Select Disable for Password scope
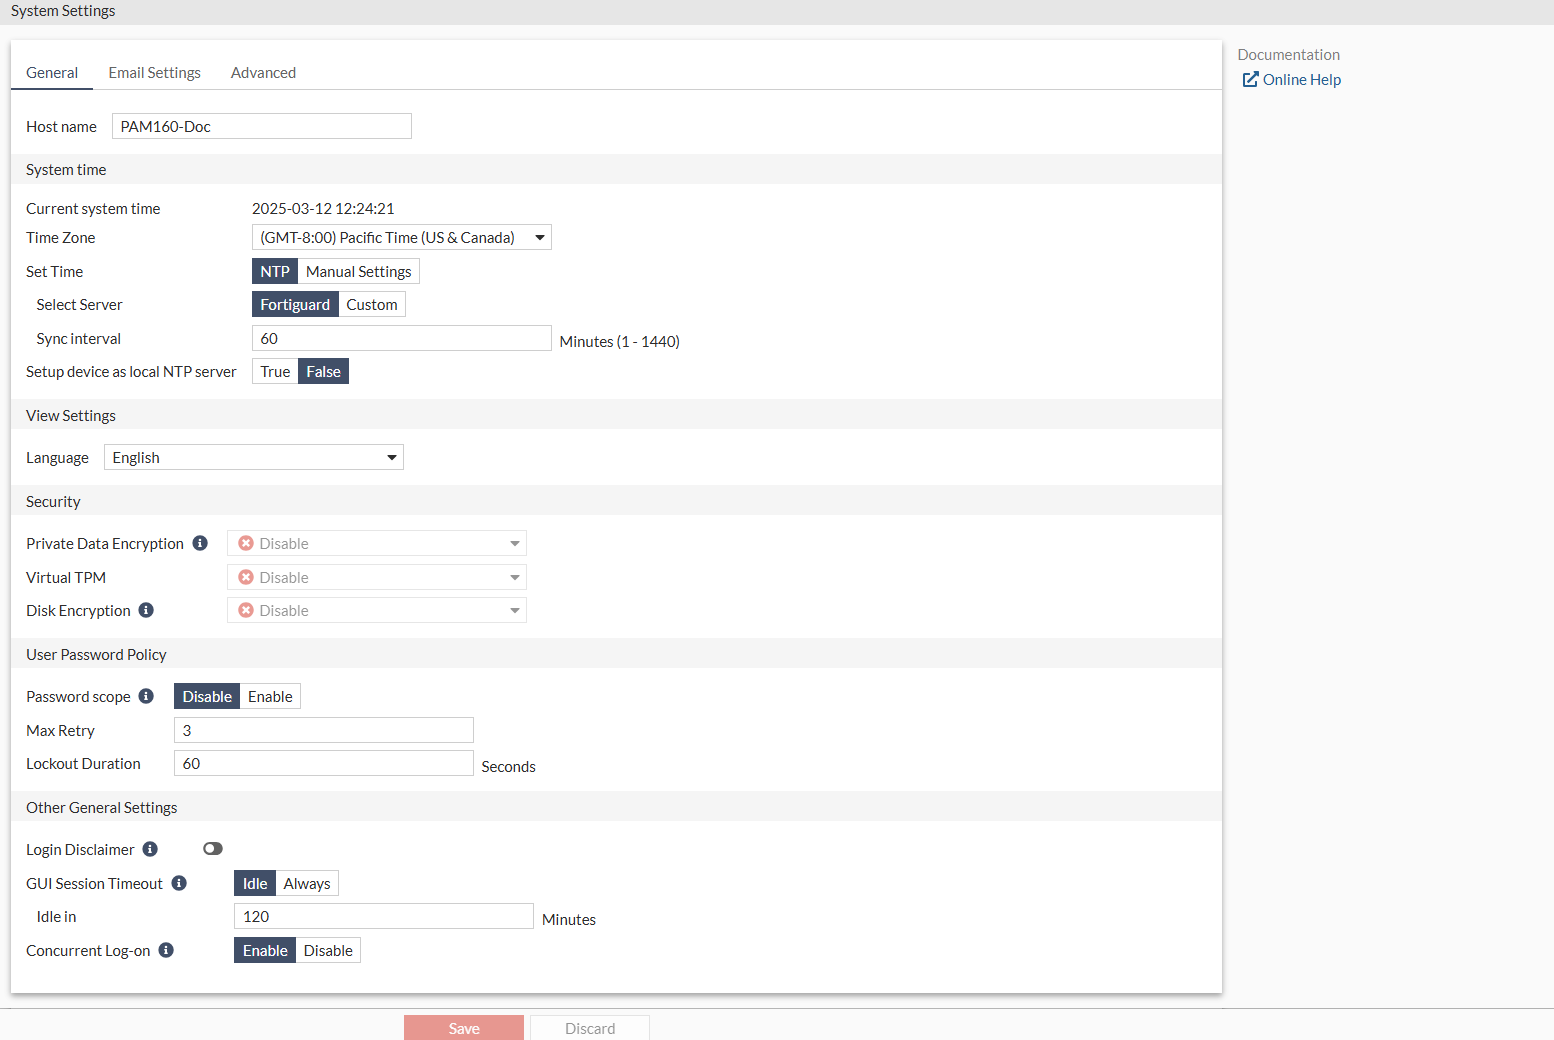 207,696
